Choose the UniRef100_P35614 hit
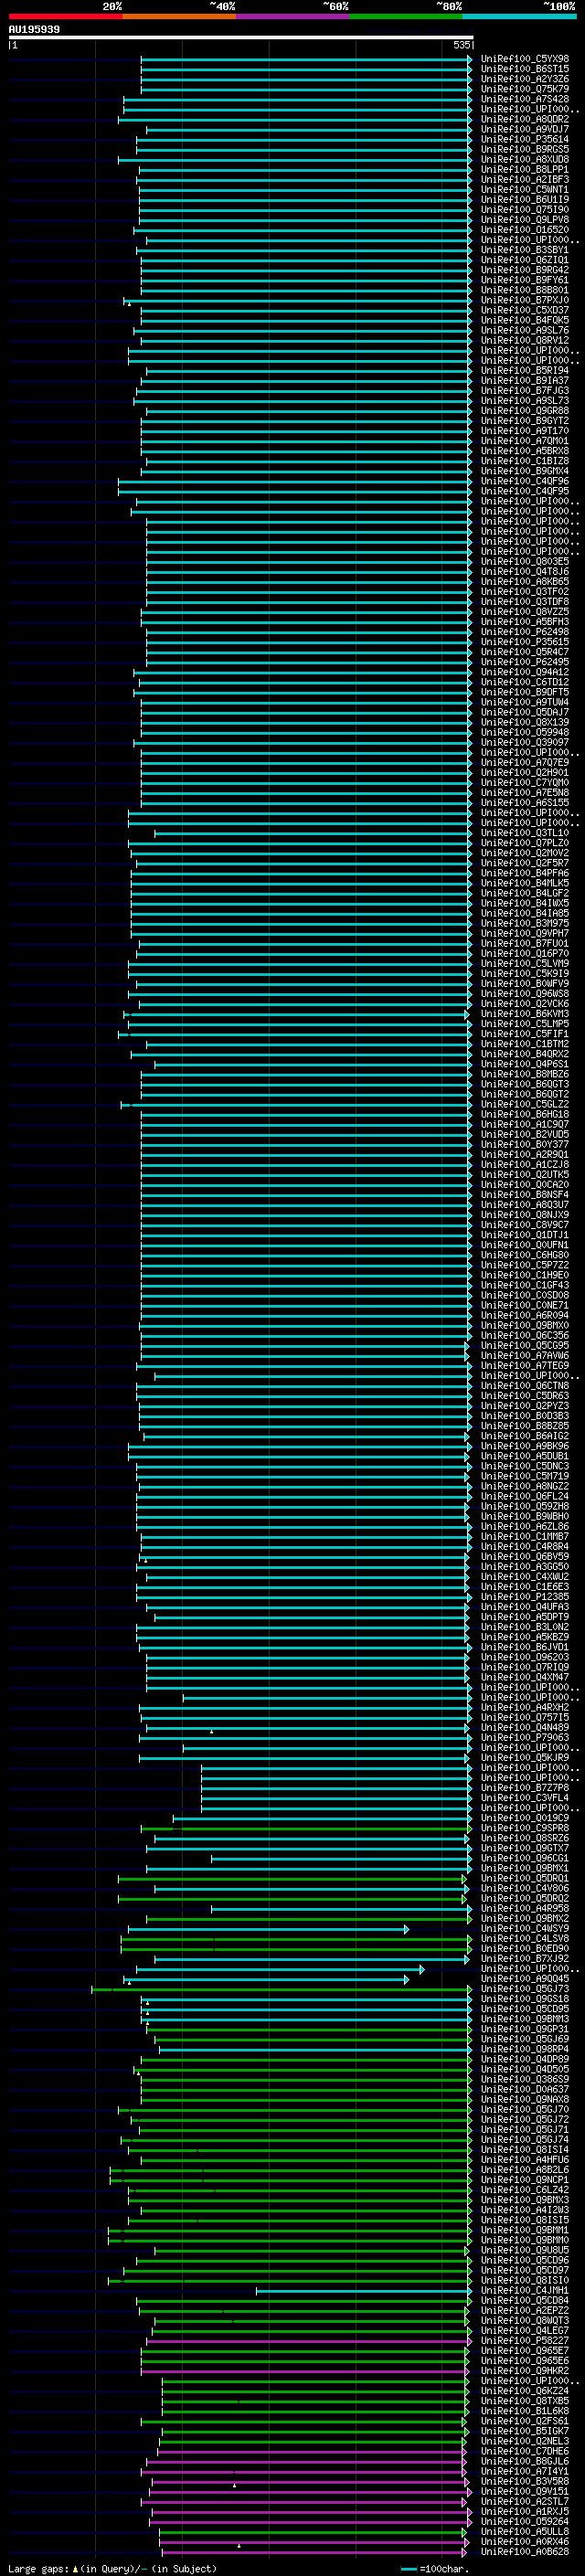The image size is (585, 2576). tap(525, 139)
